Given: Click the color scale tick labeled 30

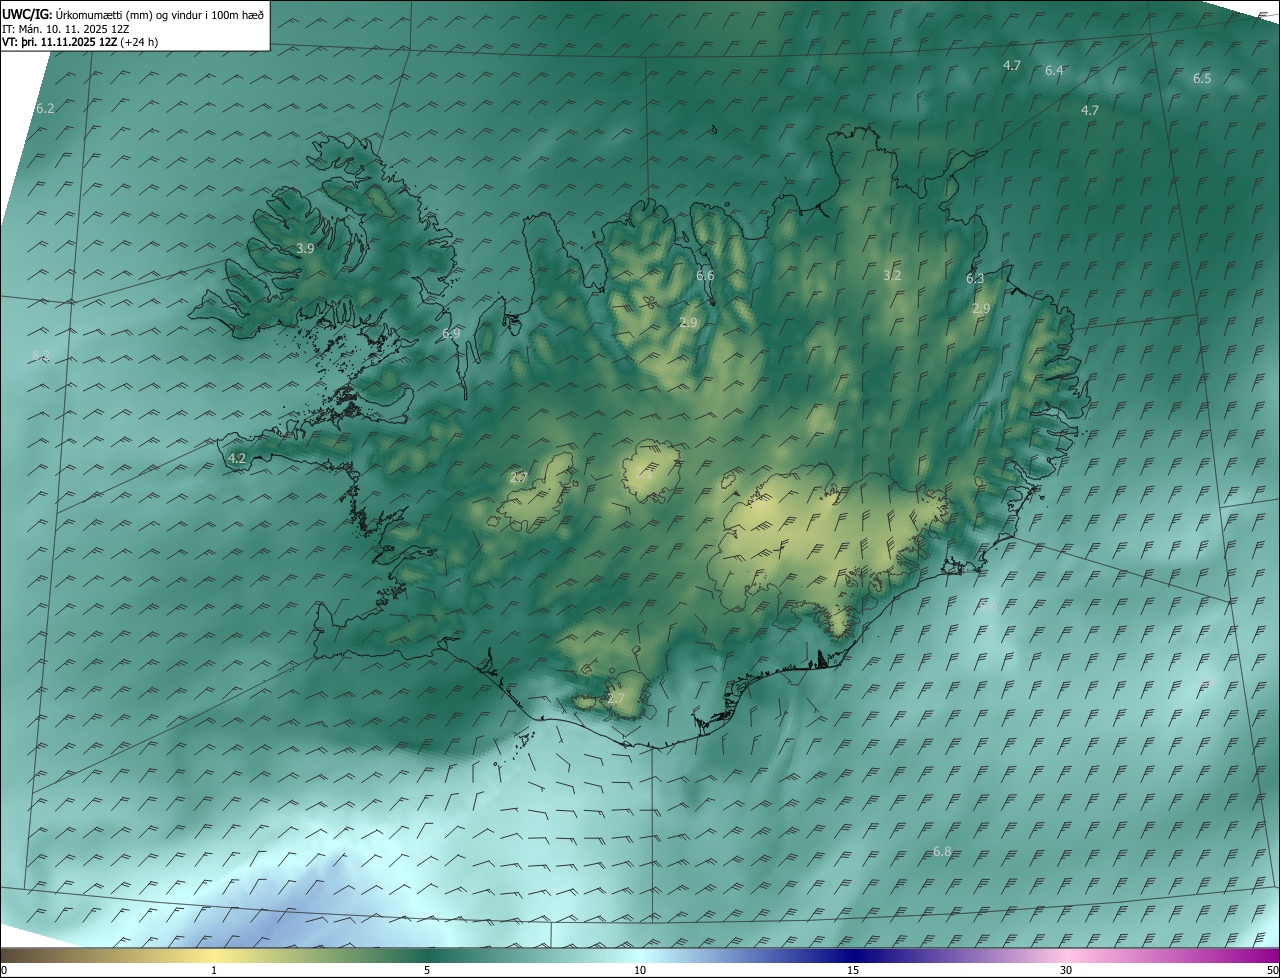Looking at the screenshot, I should 1066,970.
